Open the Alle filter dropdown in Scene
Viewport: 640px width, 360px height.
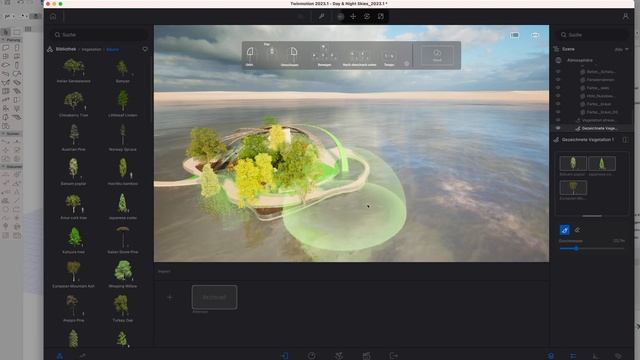(x=621, y=49)
